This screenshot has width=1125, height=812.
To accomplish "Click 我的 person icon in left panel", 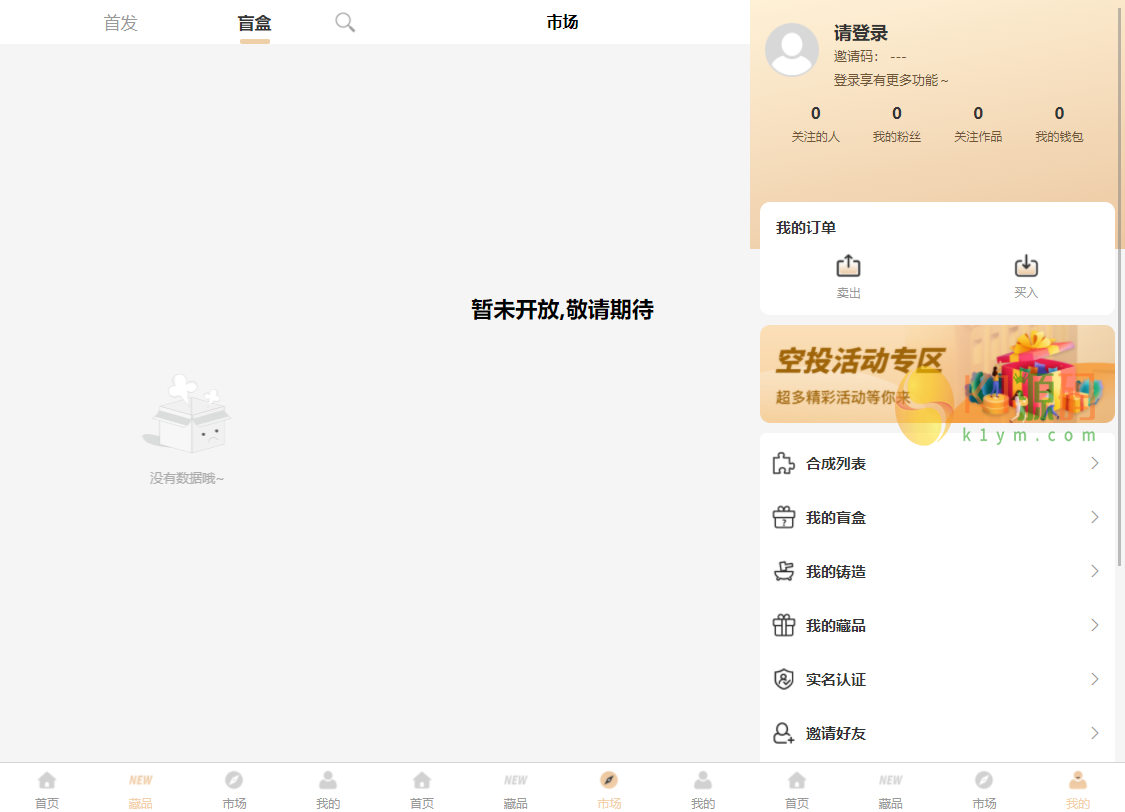I will tap(328, 780).
